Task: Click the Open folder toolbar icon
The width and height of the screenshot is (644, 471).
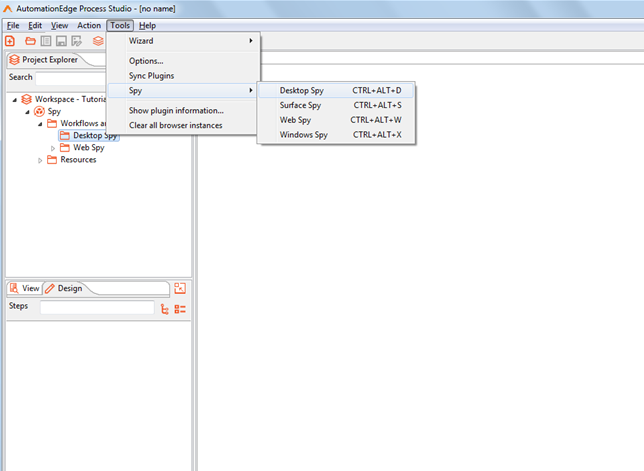Action: pos(30,41)
